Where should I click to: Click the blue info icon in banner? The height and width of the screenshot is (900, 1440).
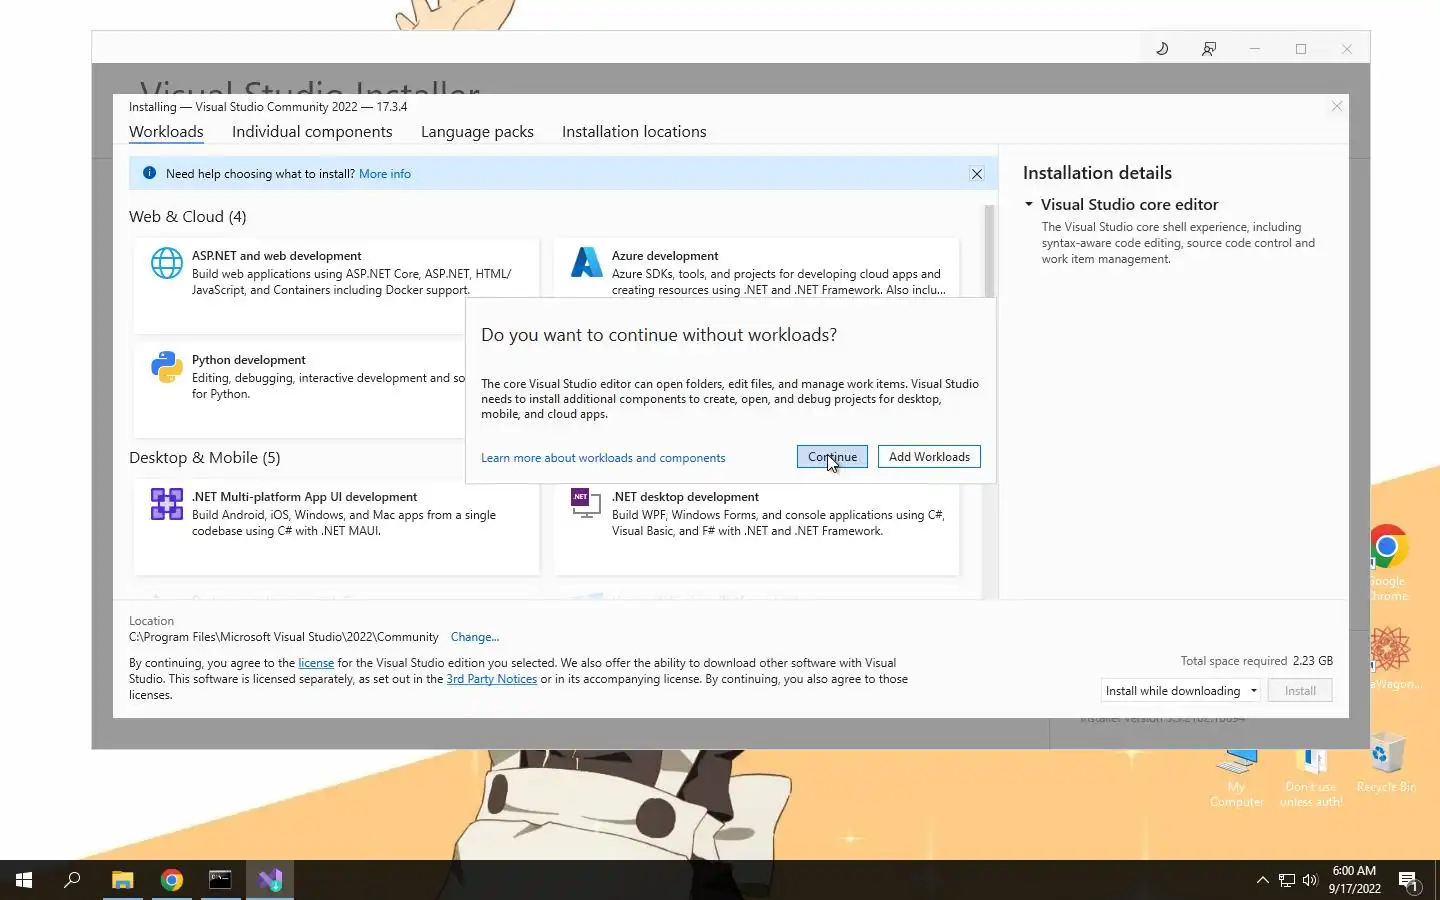point(149,173)
